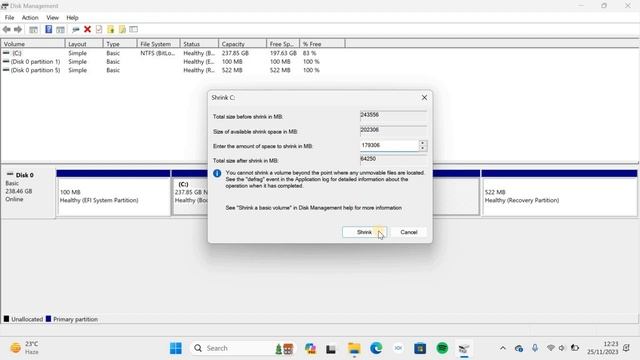Click the 237.85 GB capacity cell
The height and width of the screenshot is (360, 640).
[235, 53]
